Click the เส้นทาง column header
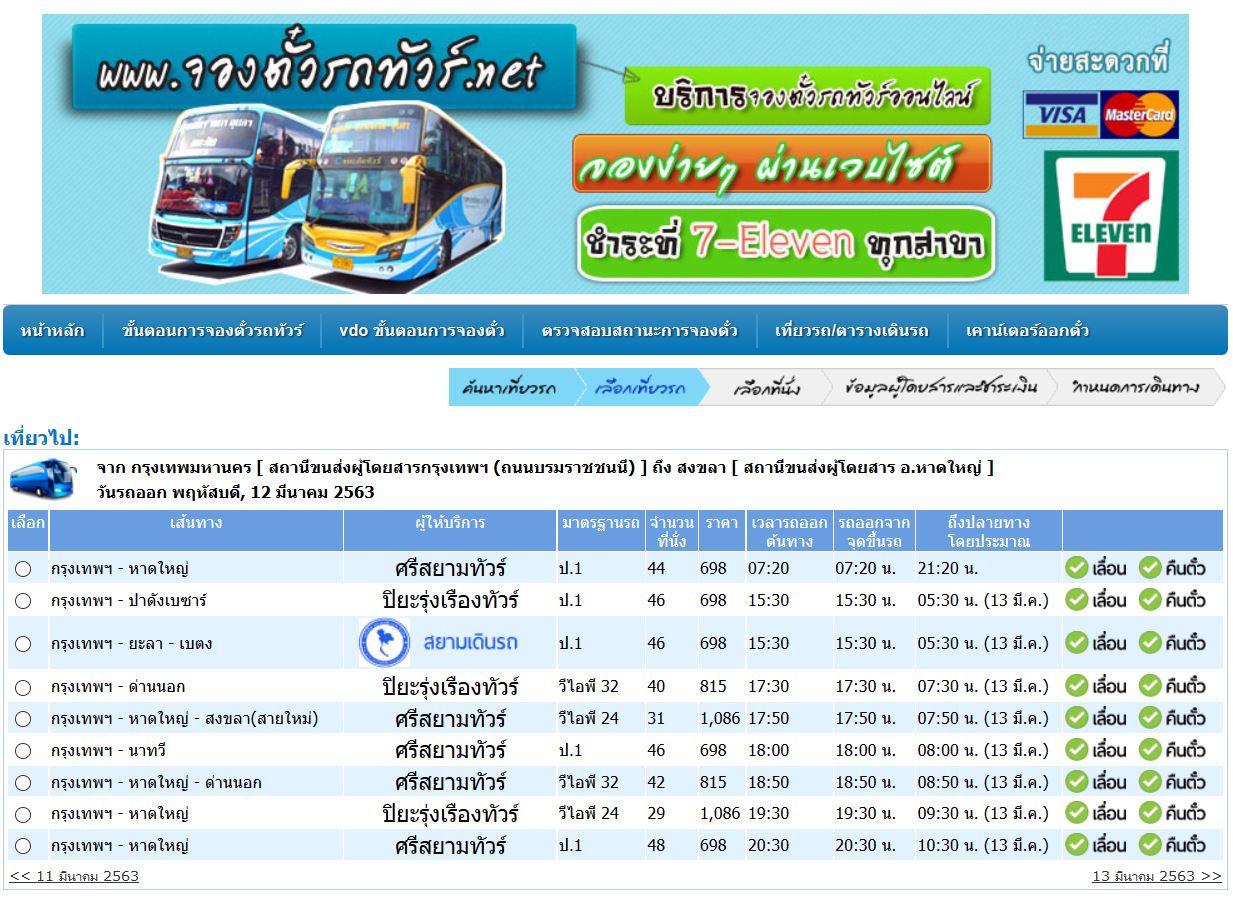 click(196, 531)
